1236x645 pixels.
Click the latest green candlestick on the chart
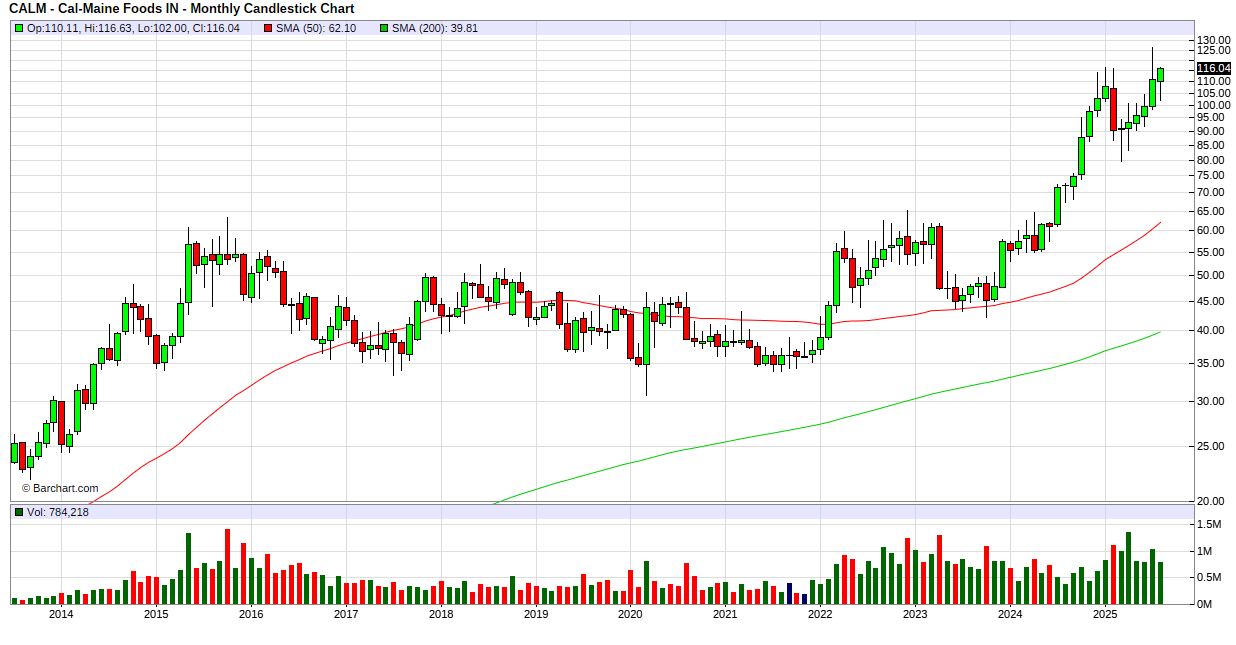pyautogui.click(x=1160, y=75)
